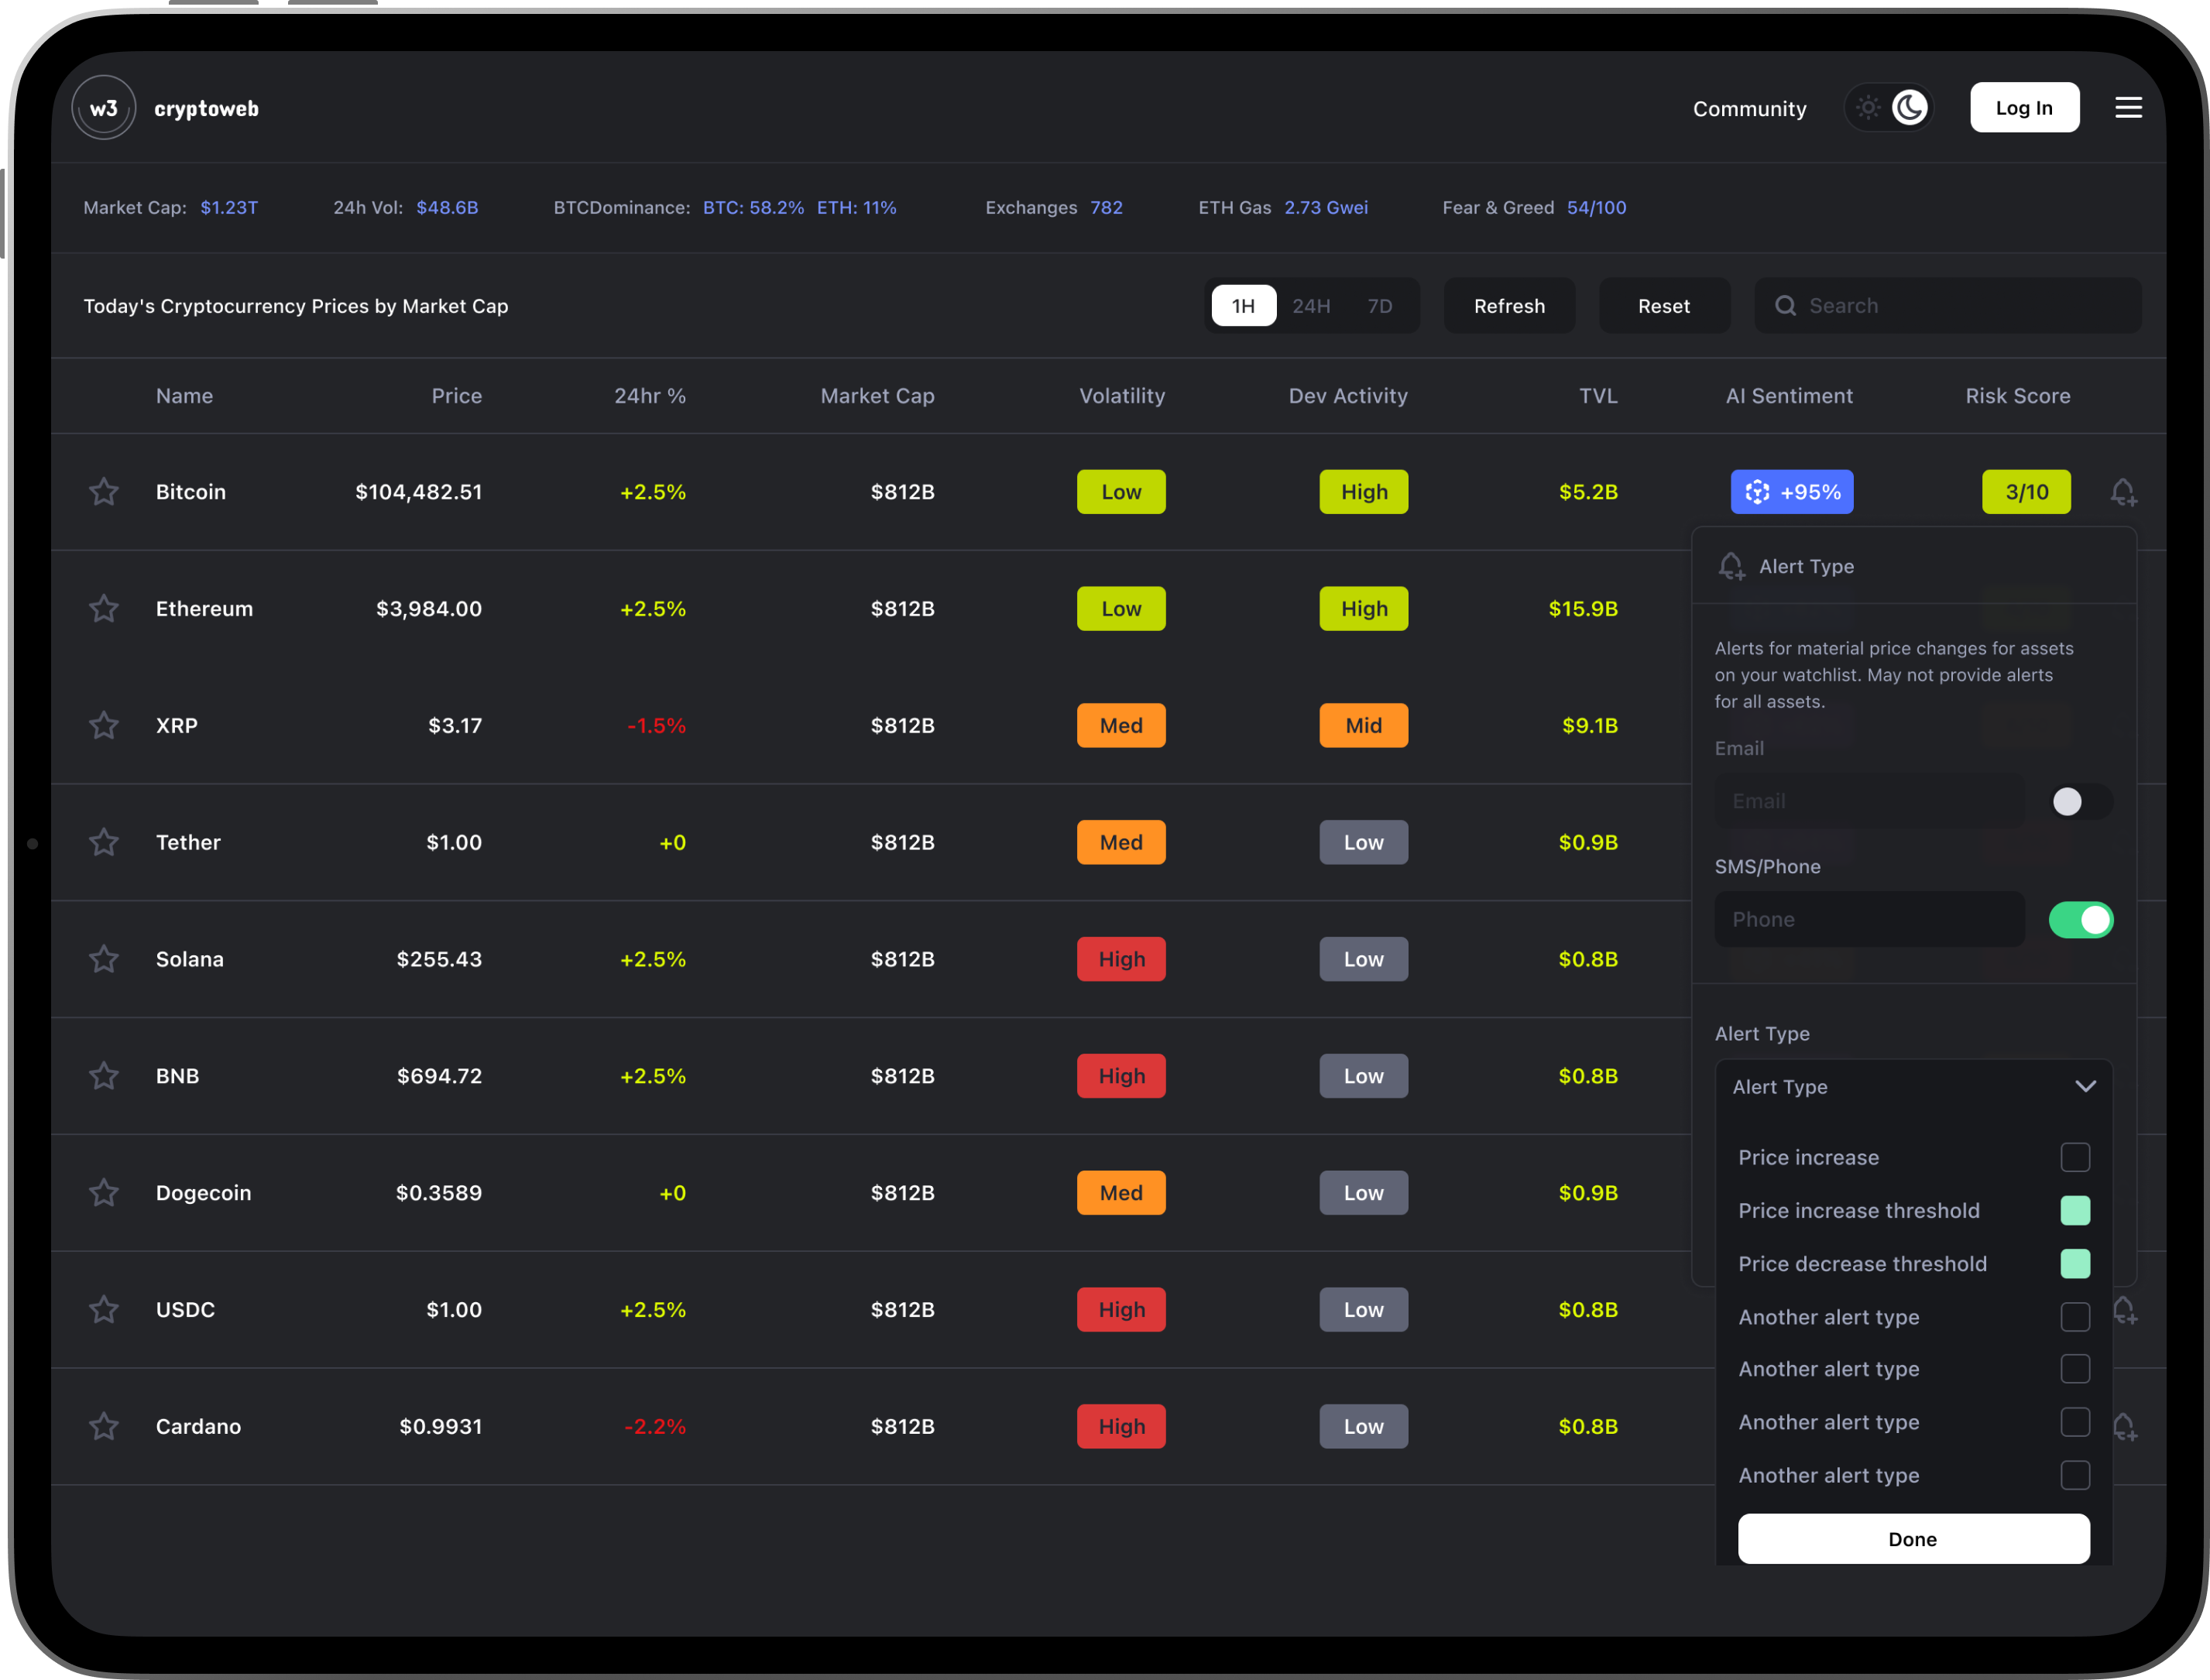
Task: Switch to the 7D timeframe tab
Action: [1379, 306]
